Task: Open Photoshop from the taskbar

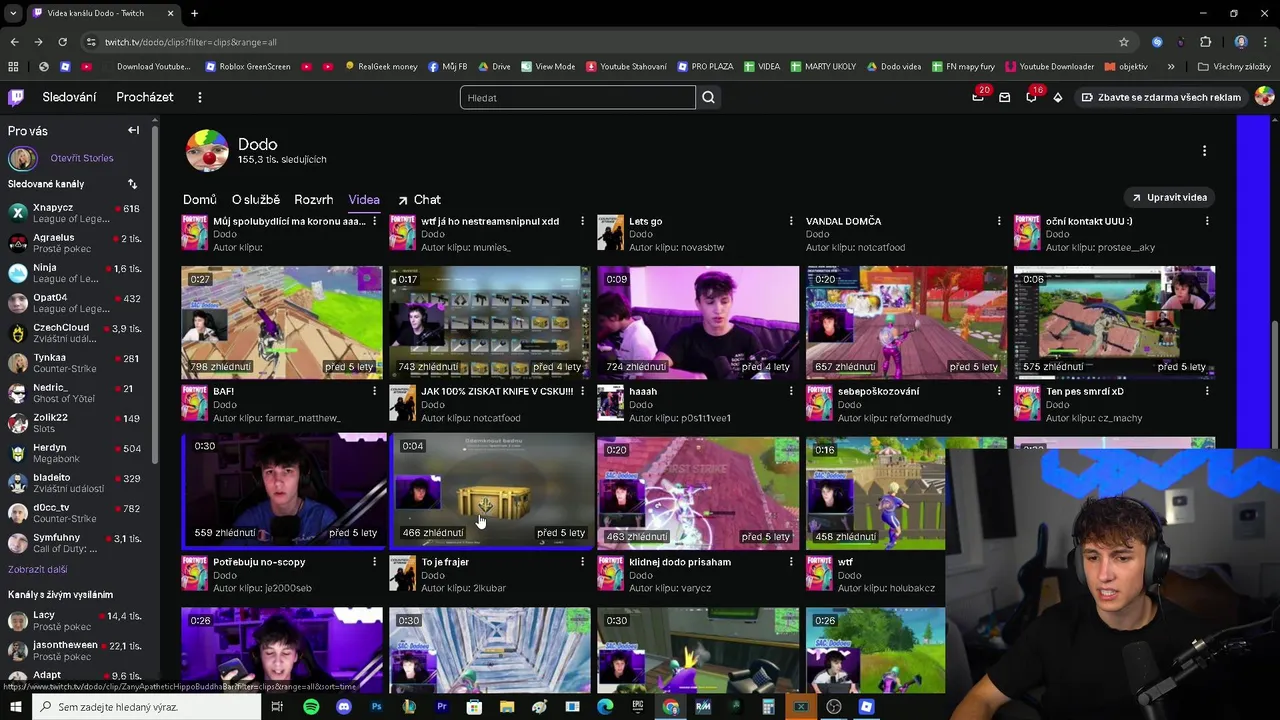Action: point(376,707)
